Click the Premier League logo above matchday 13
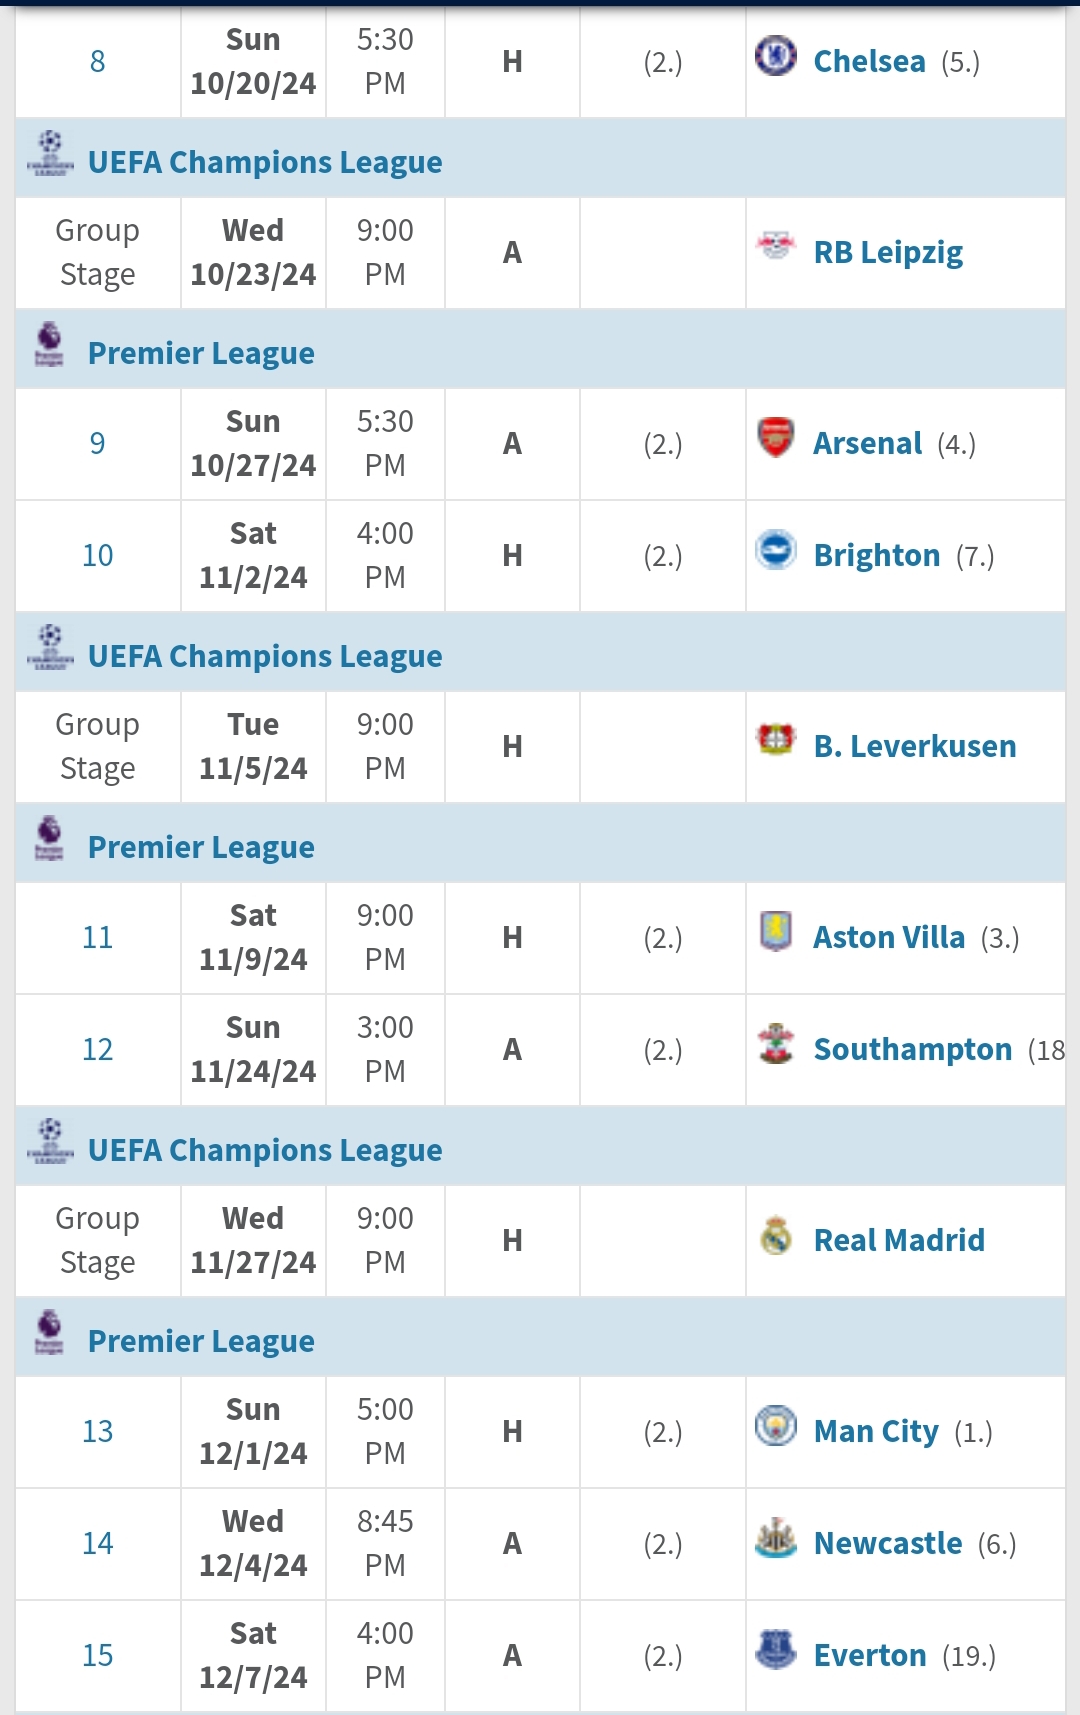1080x1715 pixels. coord(49,1331)
